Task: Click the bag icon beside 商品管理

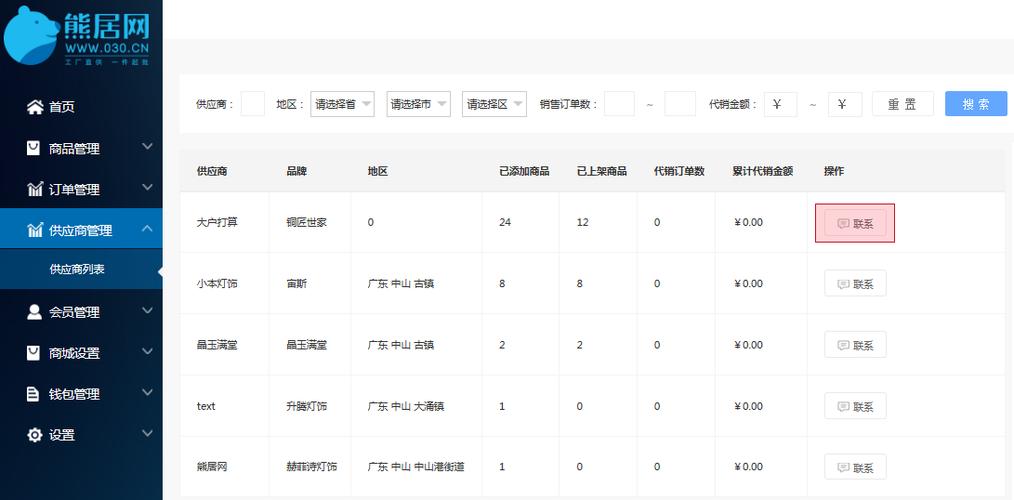Action: (x=34, y=148)
